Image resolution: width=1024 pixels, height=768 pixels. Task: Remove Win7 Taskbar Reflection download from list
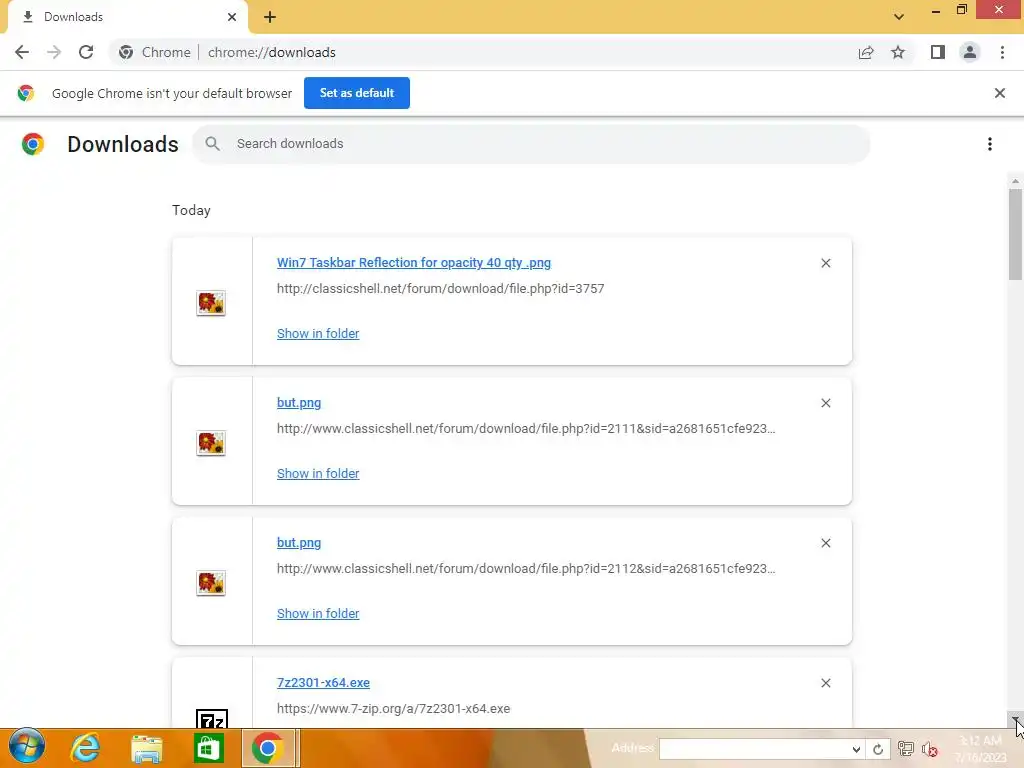click(x=825, y=263)
